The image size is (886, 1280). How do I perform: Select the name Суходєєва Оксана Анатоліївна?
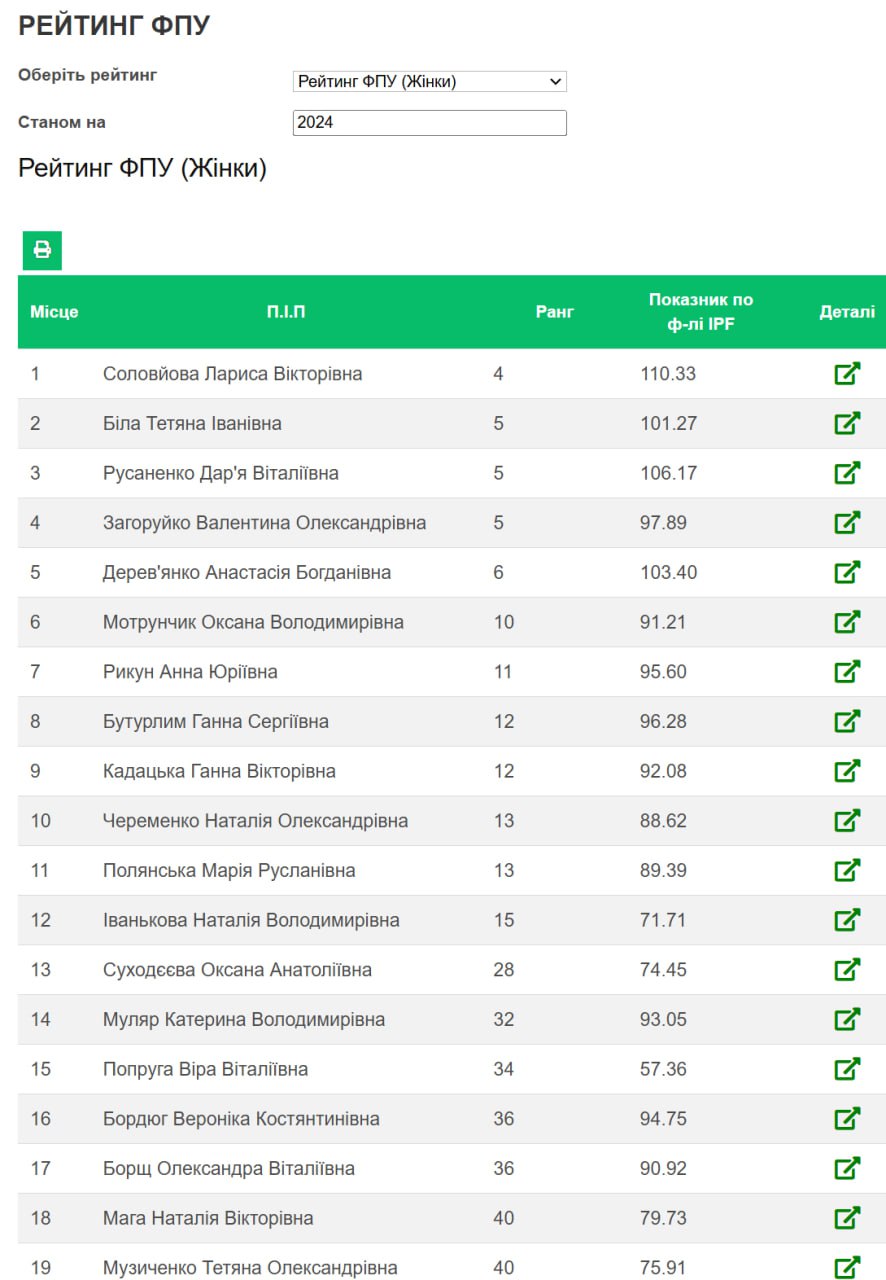tap(237, 970)
